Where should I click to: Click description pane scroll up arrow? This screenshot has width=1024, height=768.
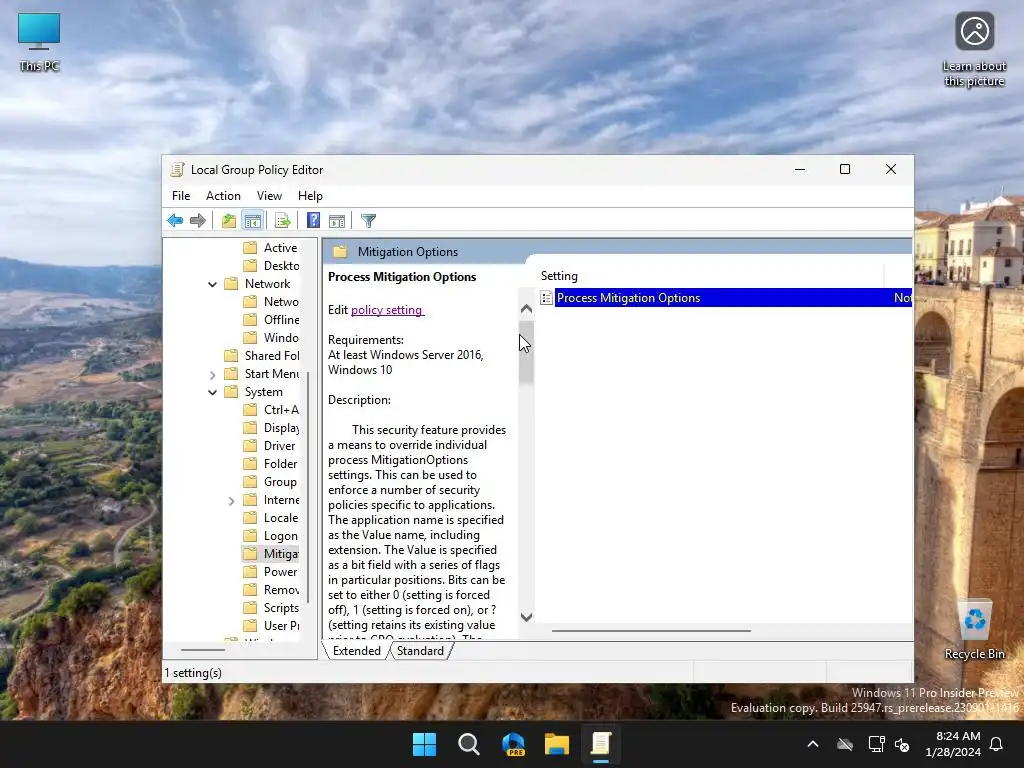[x=526, y=310]
